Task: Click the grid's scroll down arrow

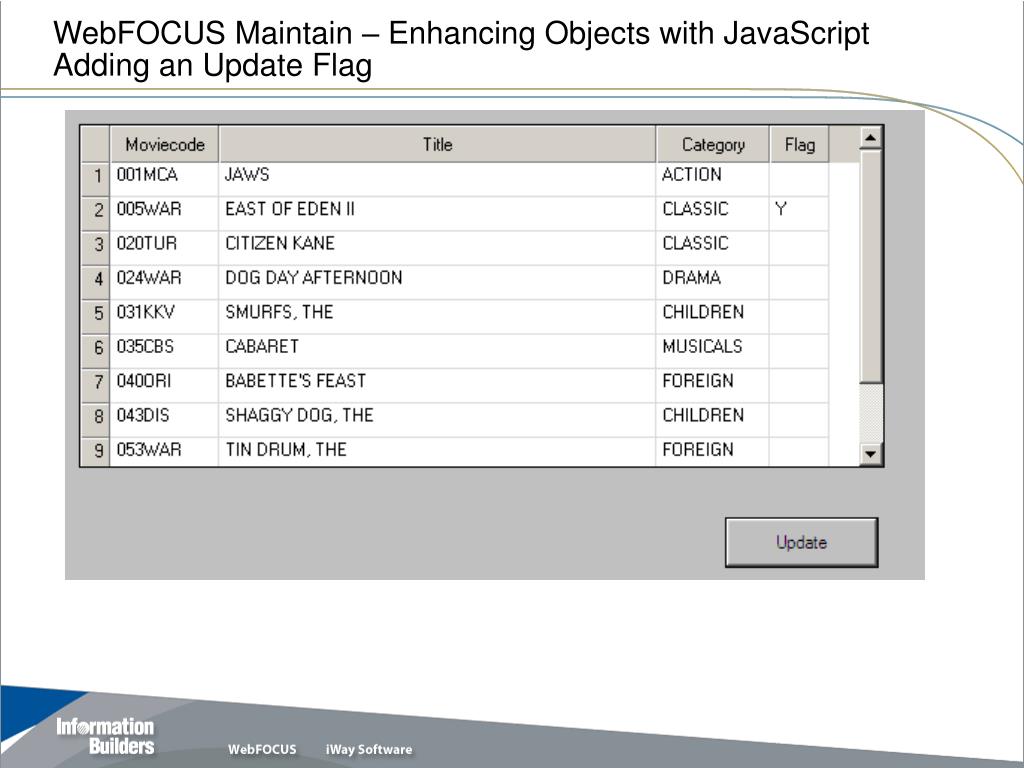Action: click(x=871, y=453)
